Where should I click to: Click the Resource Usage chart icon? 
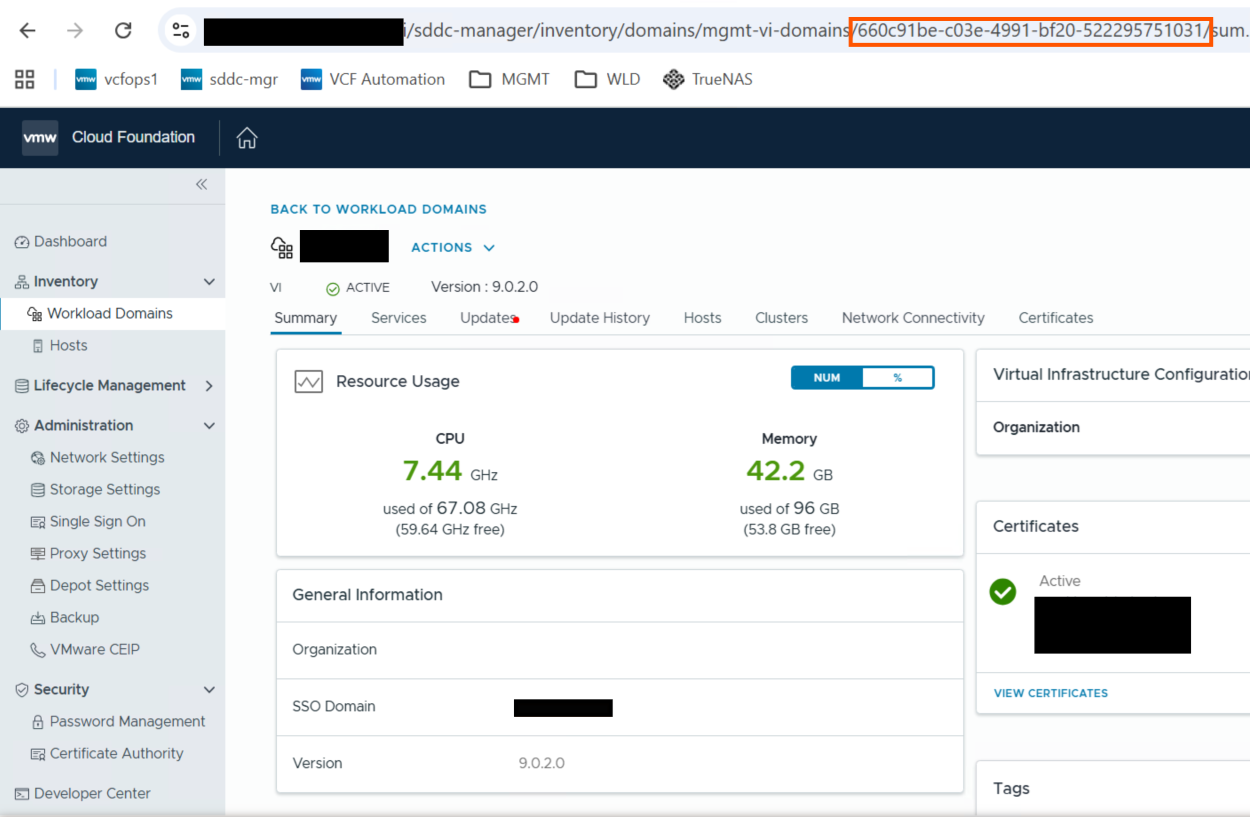coord(308,381)
